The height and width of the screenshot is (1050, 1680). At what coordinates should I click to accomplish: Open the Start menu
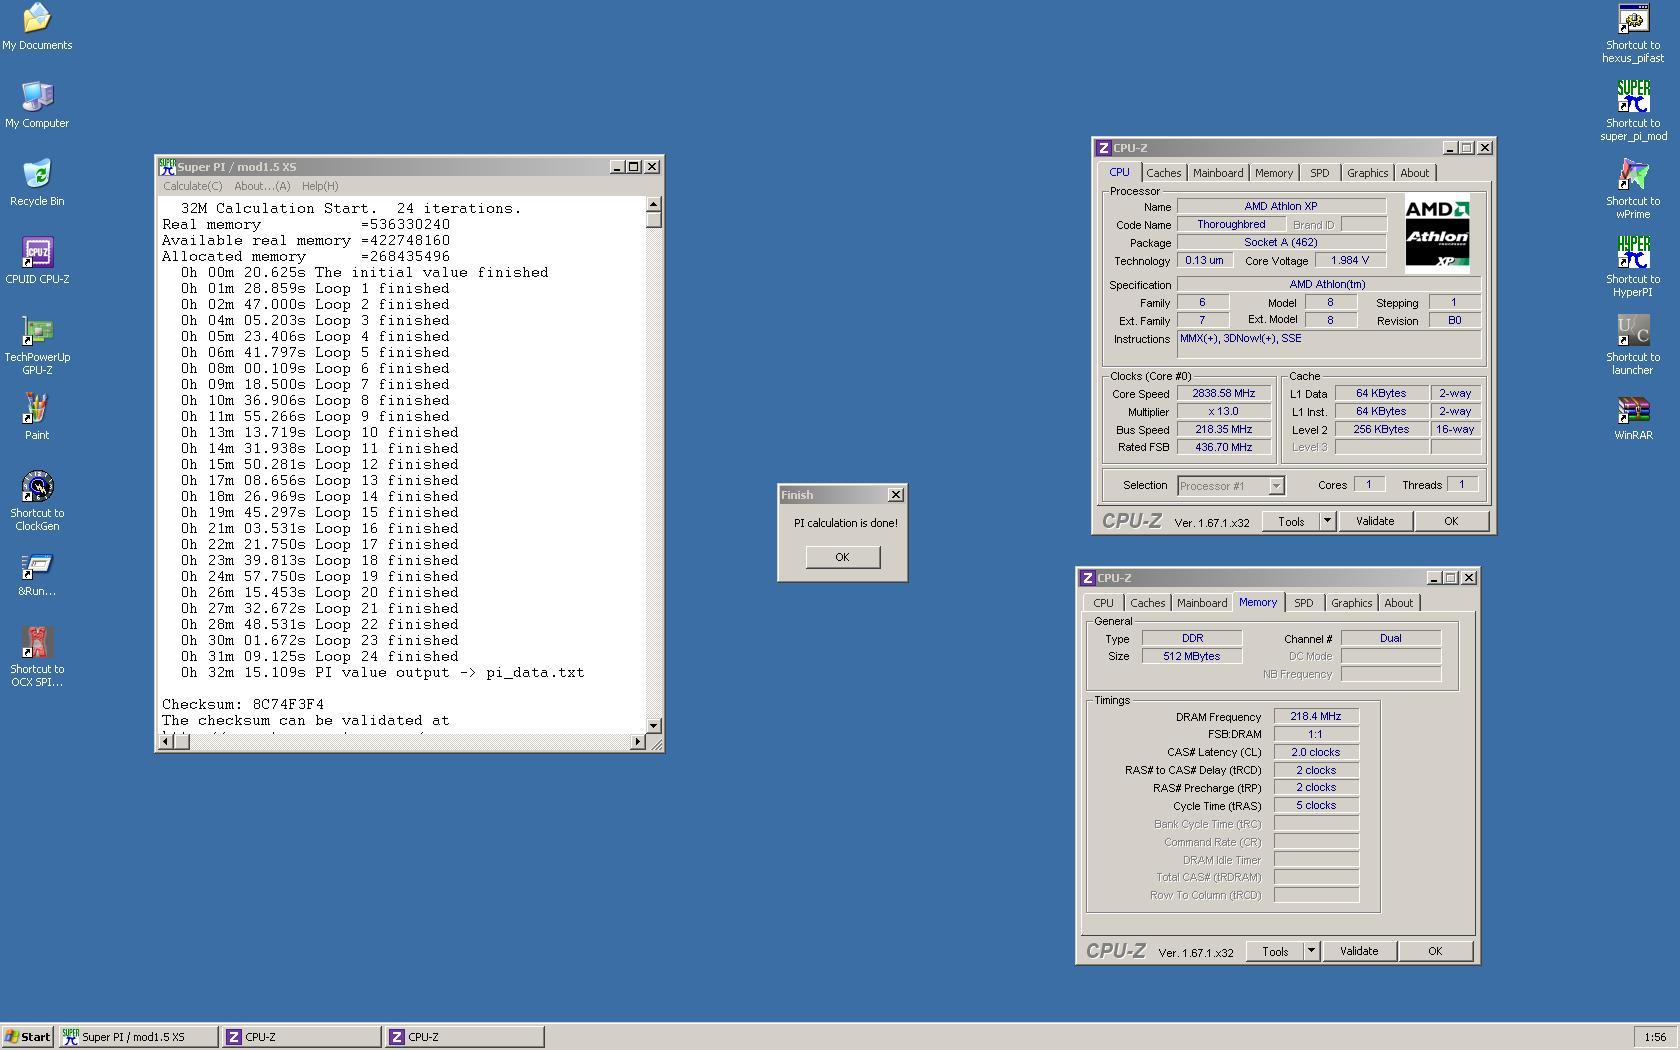tap(28, 1037)
